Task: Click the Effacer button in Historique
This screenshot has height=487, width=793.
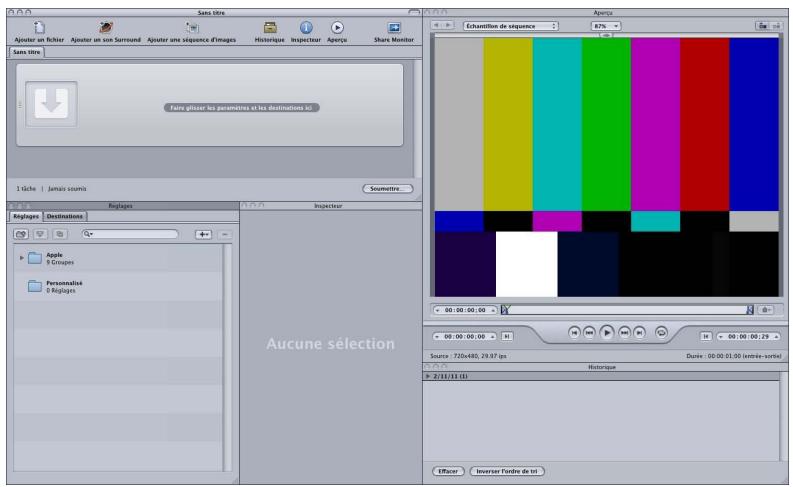Action: point(446,470)
